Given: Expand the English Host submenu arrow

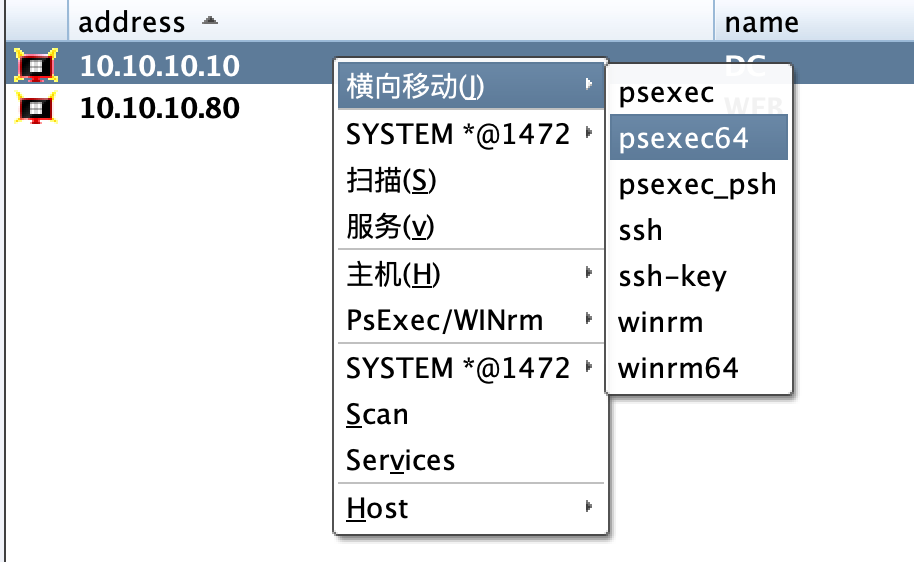Looking at the screenshot, I should [x=589, y=507].
